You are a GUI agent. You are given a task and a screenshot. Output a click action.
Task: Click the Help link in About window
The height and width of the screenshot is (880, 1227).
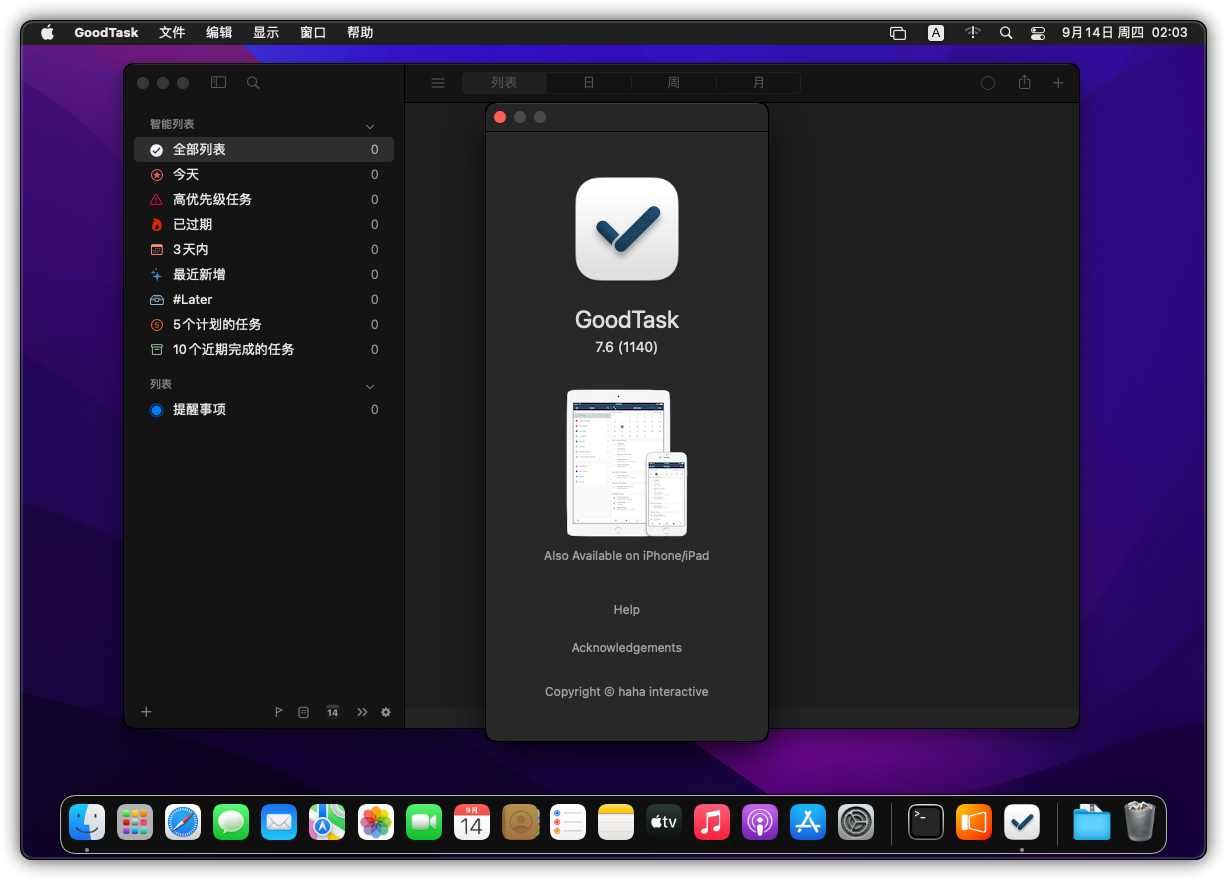point(627,610)
